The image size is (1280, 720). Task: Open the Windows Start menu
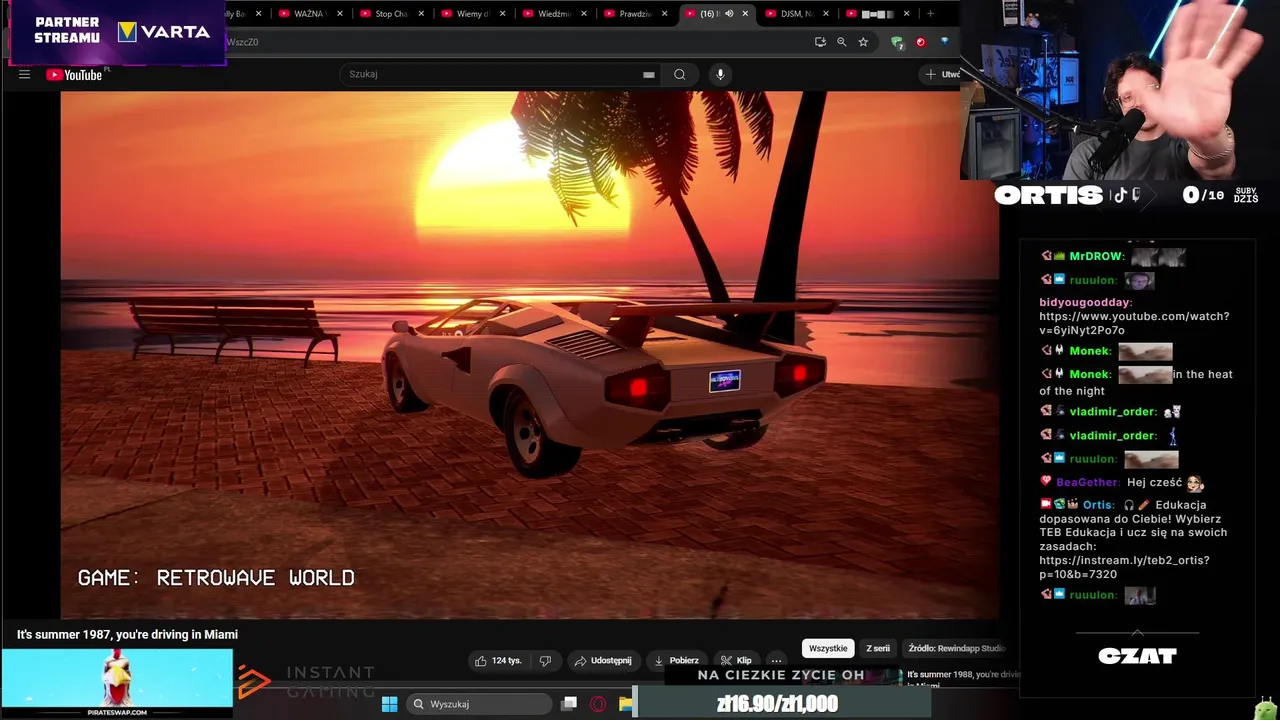point(389,704)
